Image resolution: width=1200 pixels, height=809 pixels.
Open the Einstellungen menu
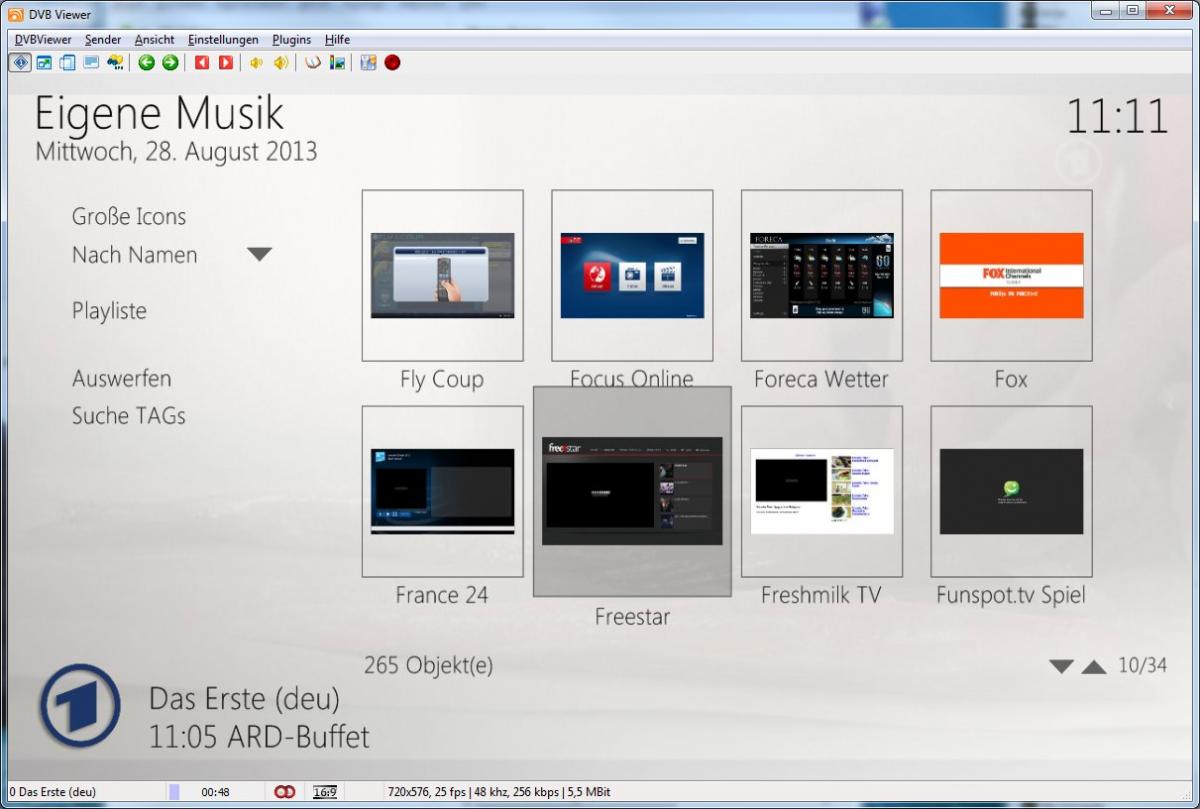tap(223, 39)
